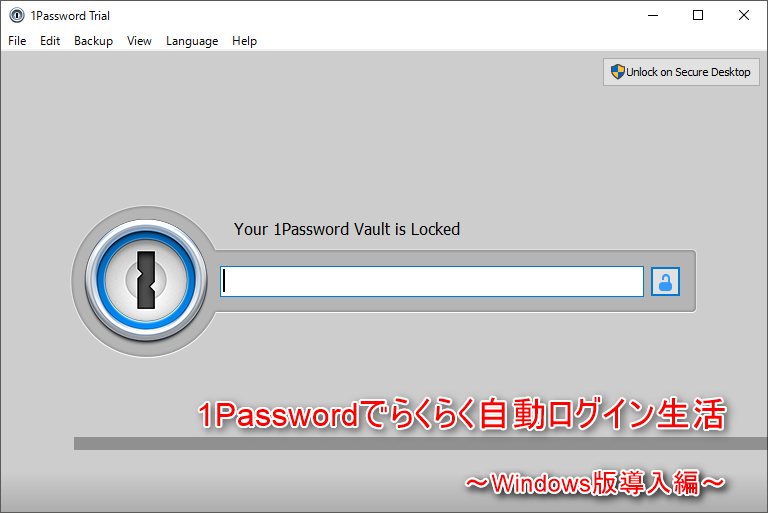
Task: Click the 1Password title bar app icon
Action: tap(17, 16)
